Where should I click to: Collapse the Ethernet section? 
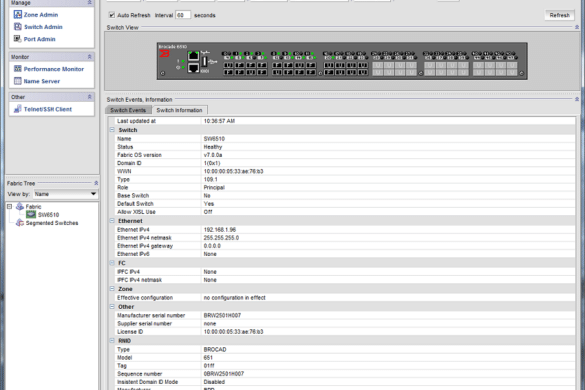(112, 221)
